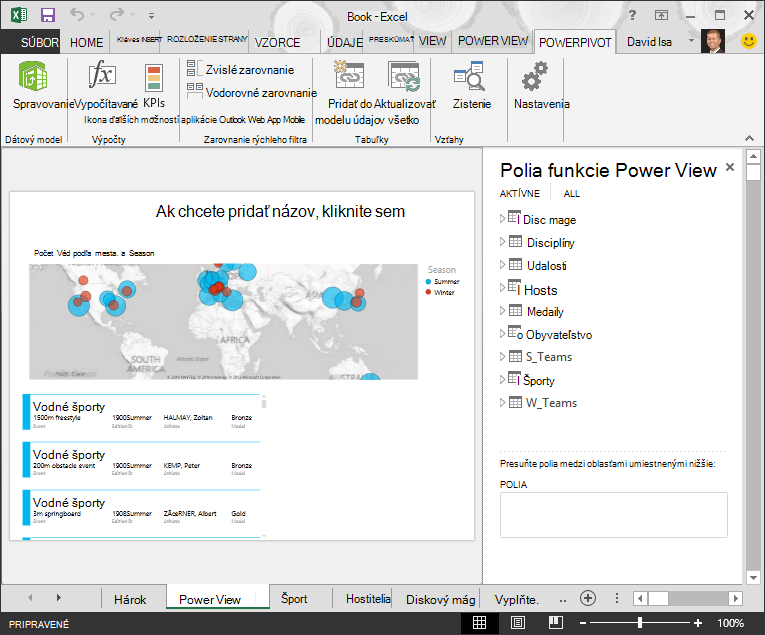
Task: Select the AKTÍVNE fields filter
Action: click(520, 194)
